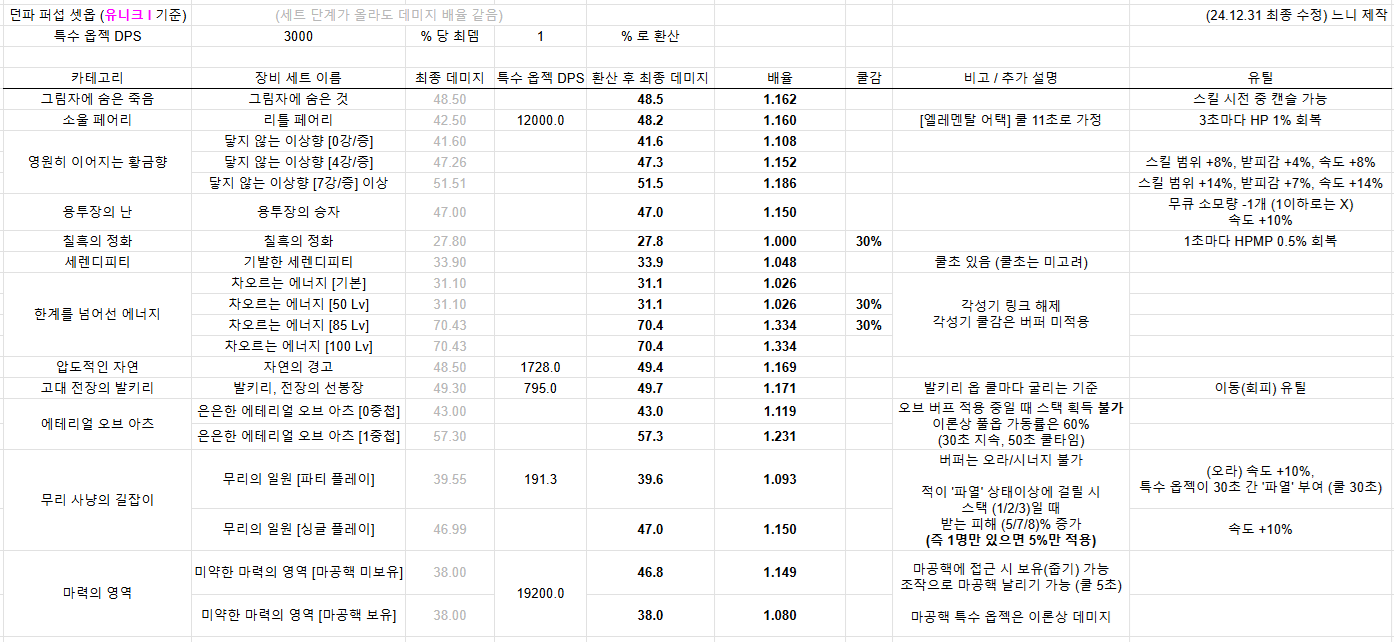
Task: Click the '유틸' column header cell
Action: [1260, 78]
